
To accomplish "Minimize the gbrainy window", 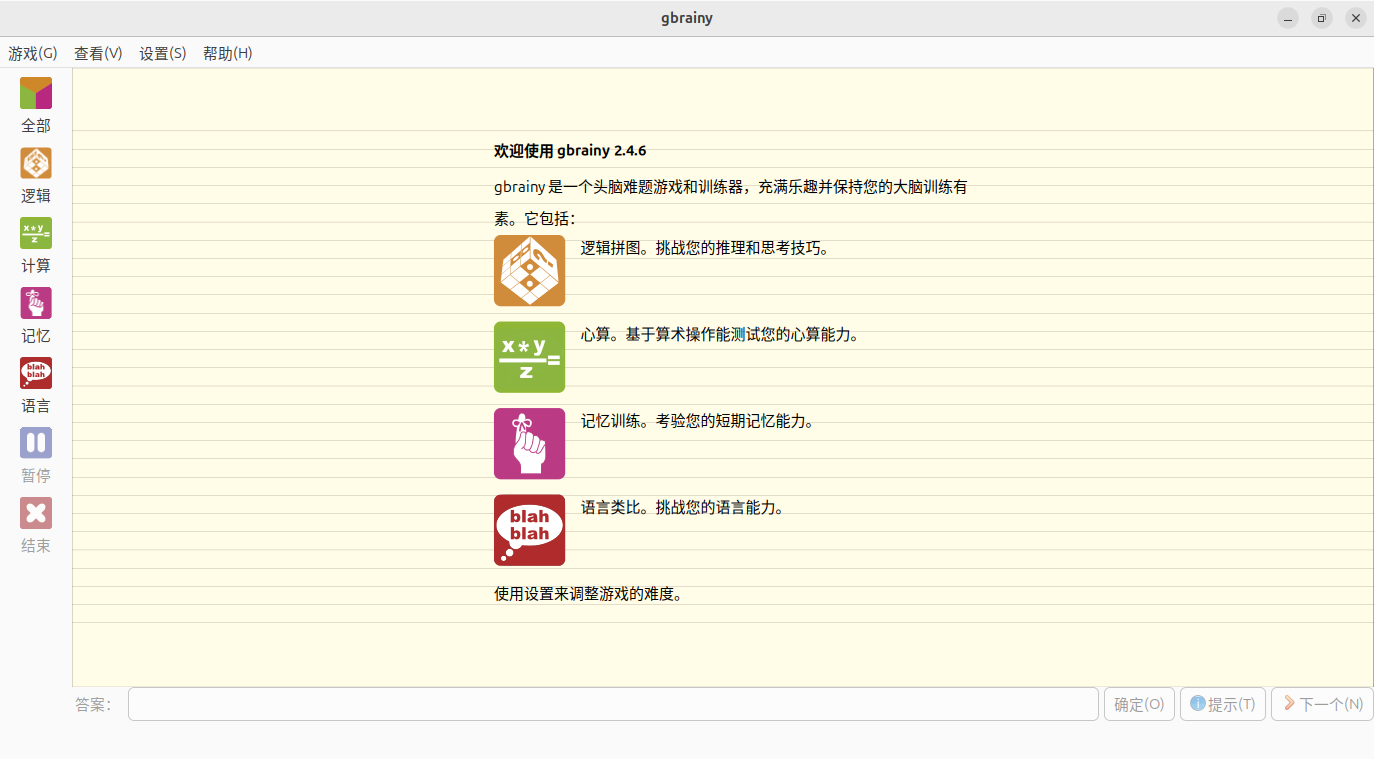I will click(1288, 18).
